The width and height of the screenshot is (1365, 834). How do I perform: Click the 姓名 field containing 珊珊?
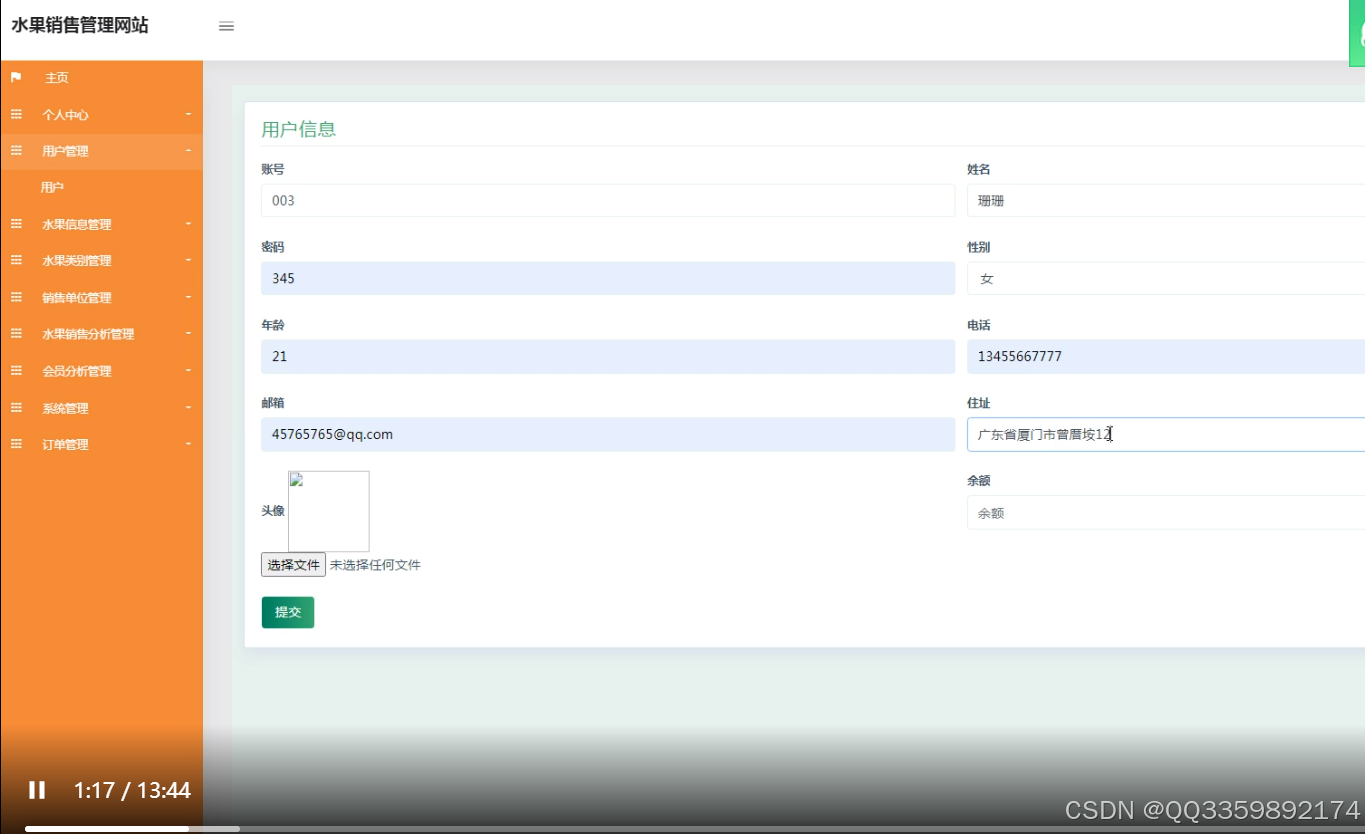(1165, 200)
